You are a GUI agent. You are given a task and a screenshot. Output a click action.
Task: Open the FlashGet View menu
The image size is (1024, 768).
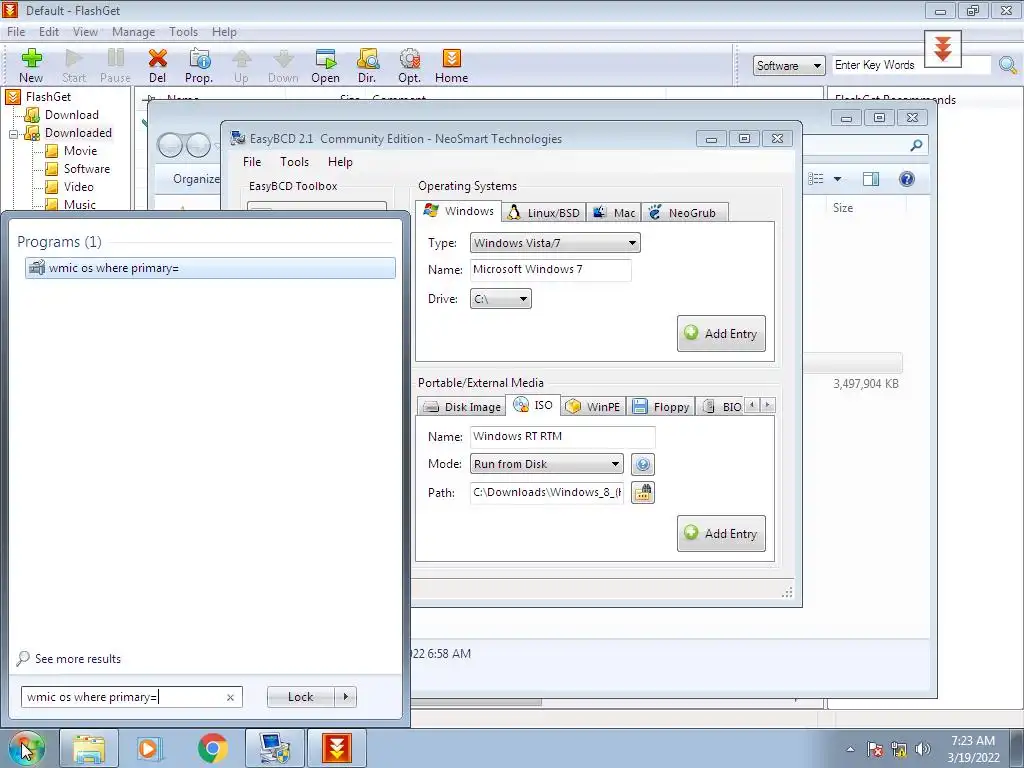(85, 32)
